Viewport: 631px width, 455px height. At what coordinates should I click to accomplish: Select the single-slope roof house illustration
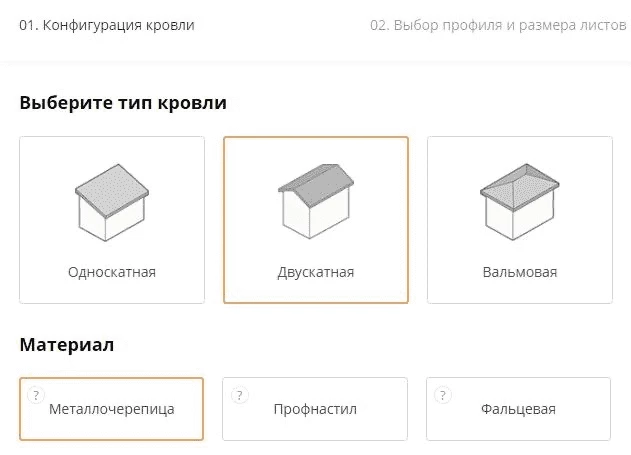pos(112,202)
